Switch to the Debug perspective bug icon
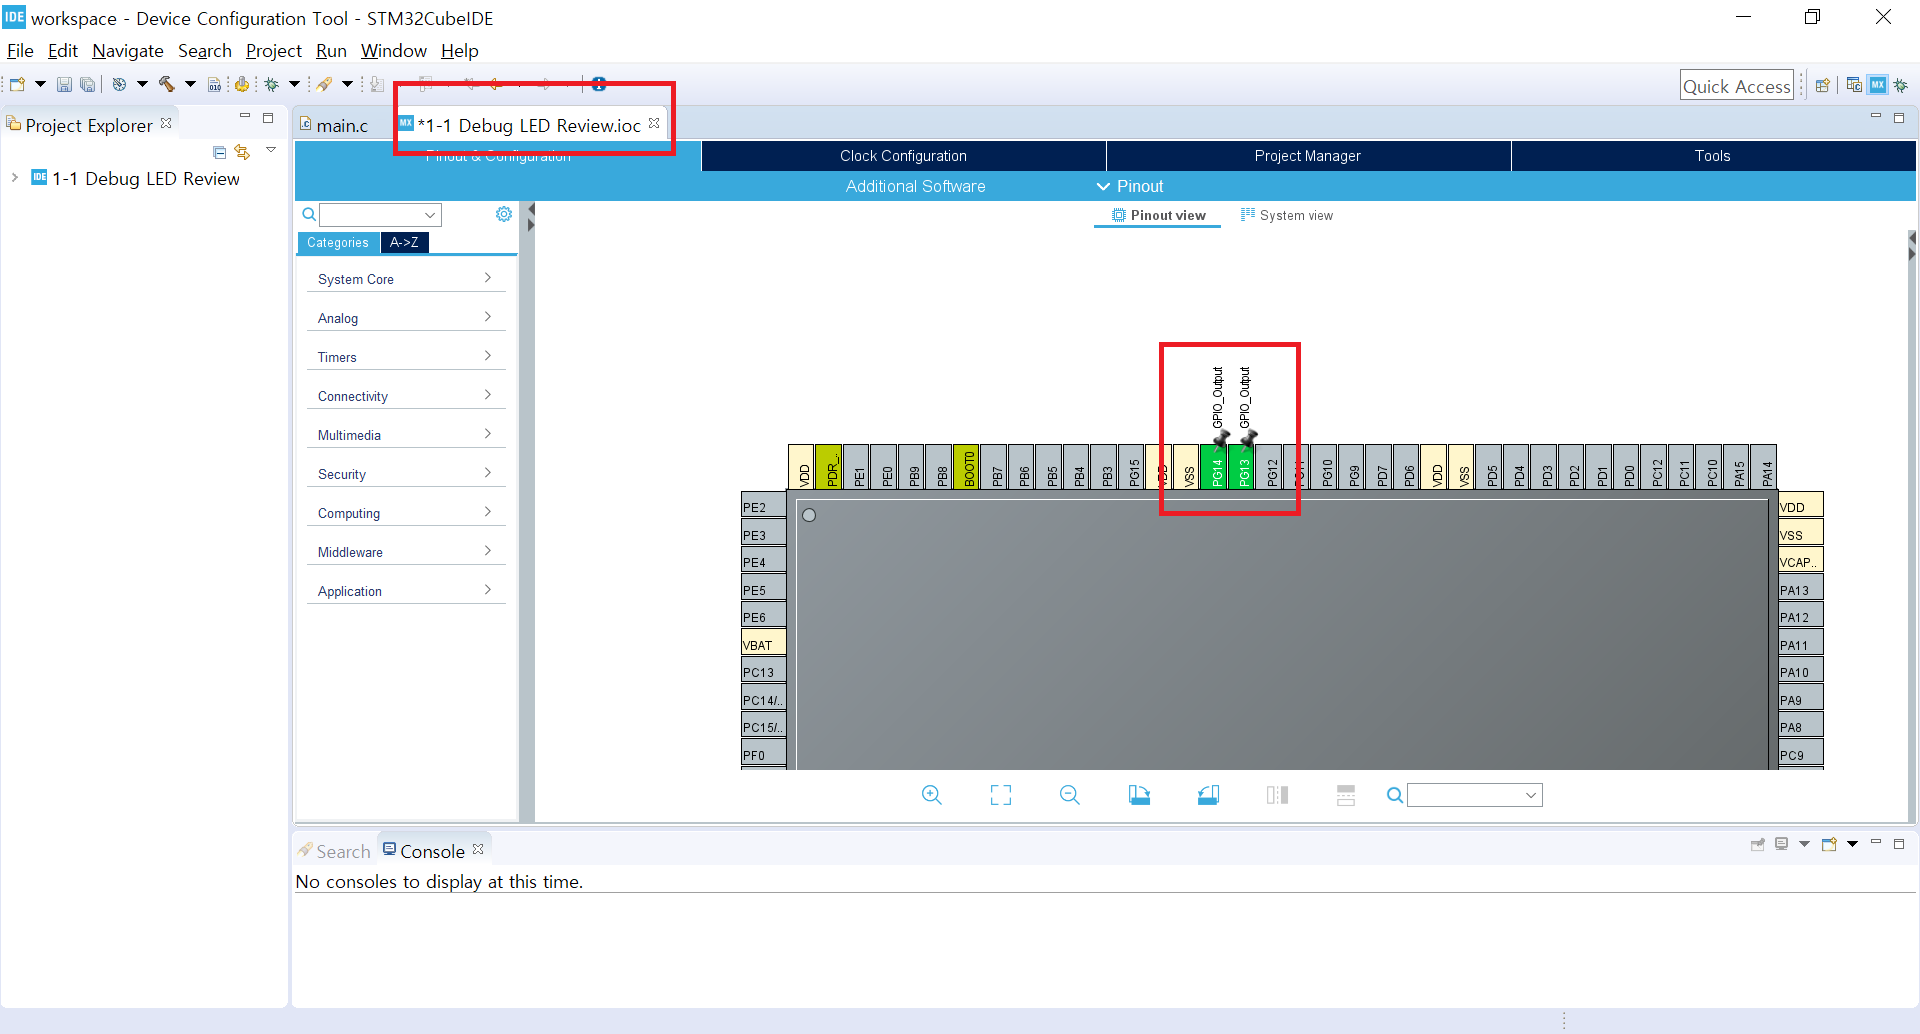 (x=1901, y=86)
